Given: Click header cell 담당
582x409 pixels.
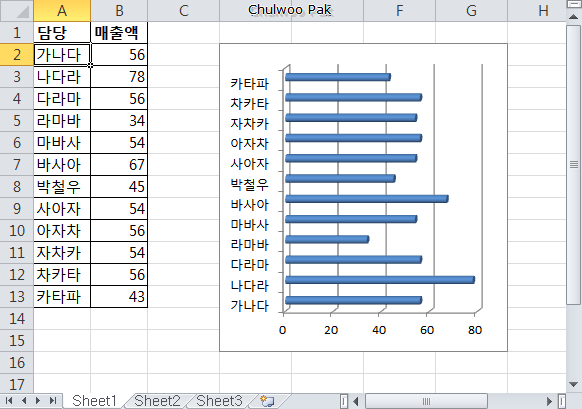Looking at the screenshot, I should tap(62, 33).
